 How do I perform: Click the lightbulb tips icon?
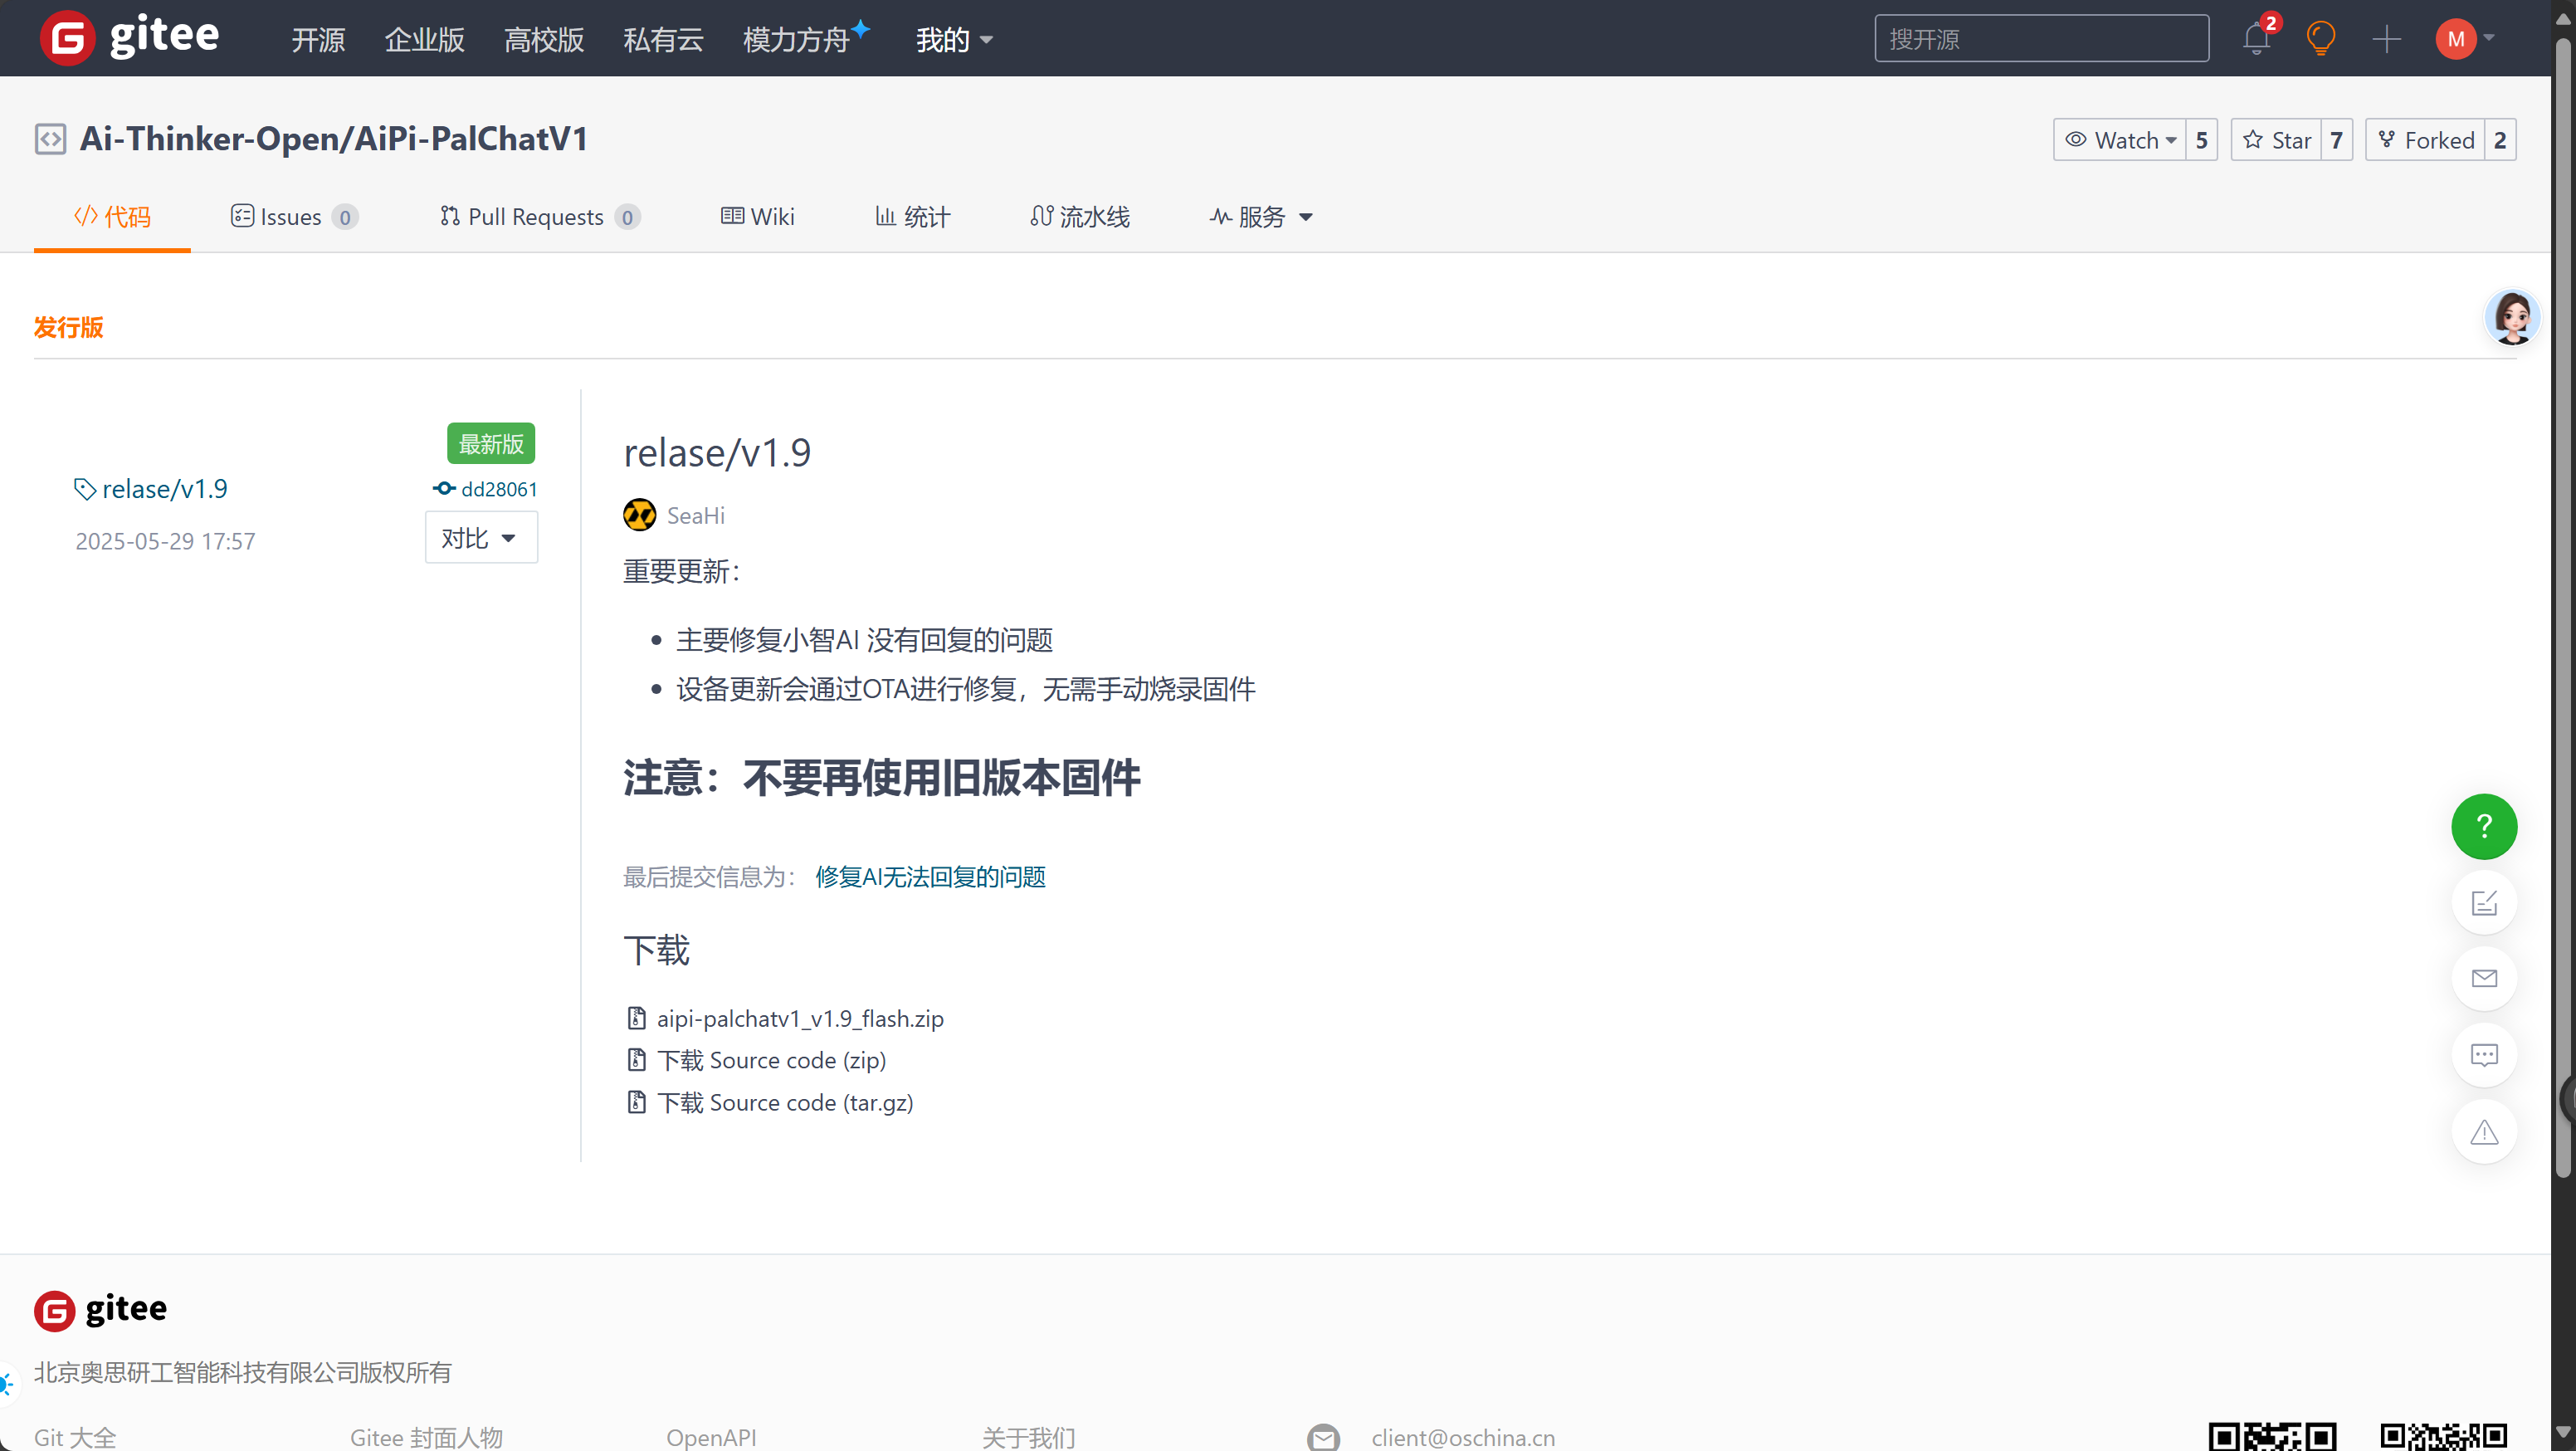2320,39
